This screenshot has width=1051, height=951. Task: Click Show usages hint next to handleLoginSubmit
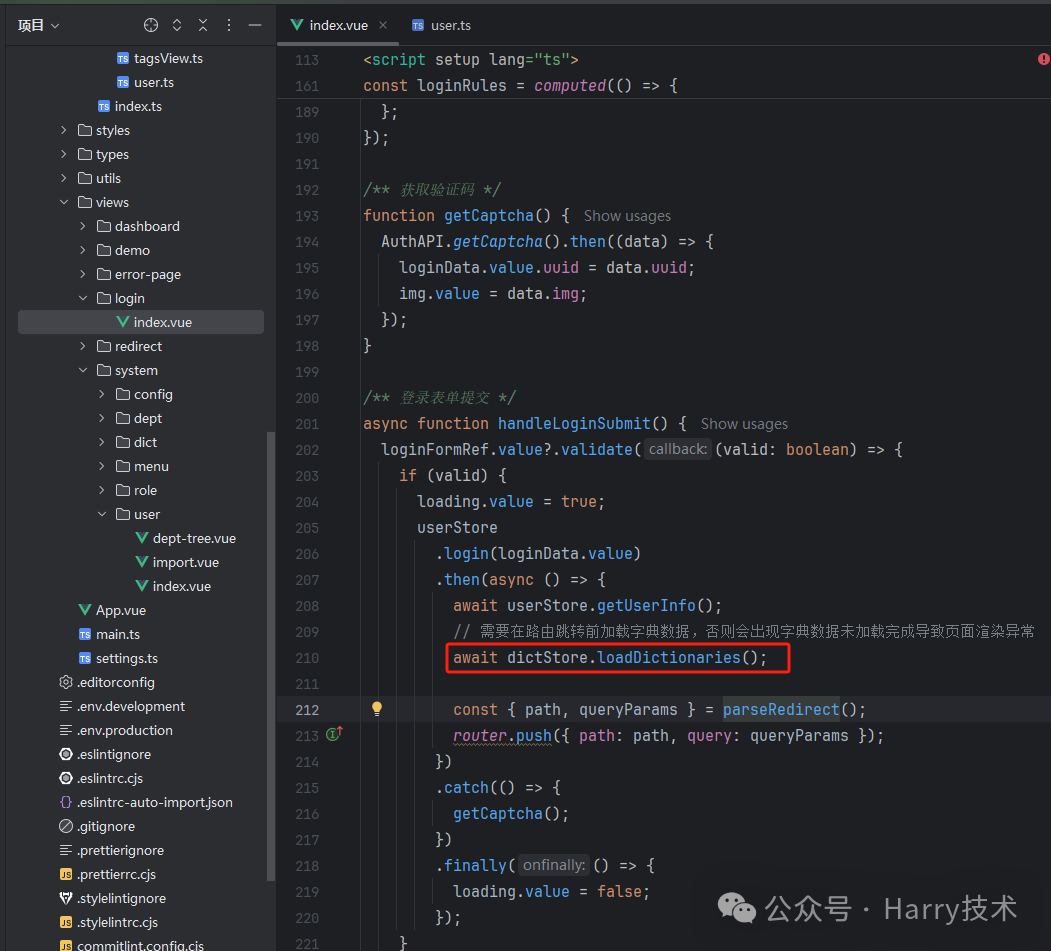click(x=744, y=424)
